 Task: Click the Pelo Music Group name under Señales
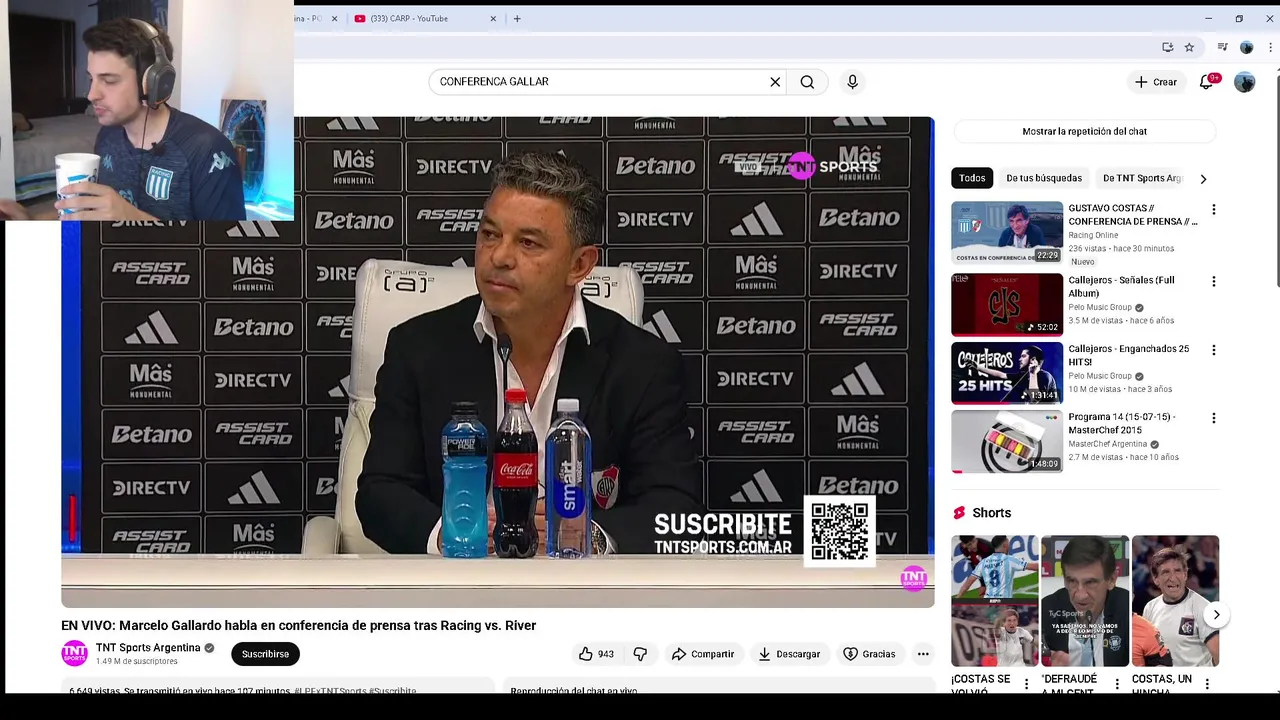pyautogui.click(x=1100, y=308)
